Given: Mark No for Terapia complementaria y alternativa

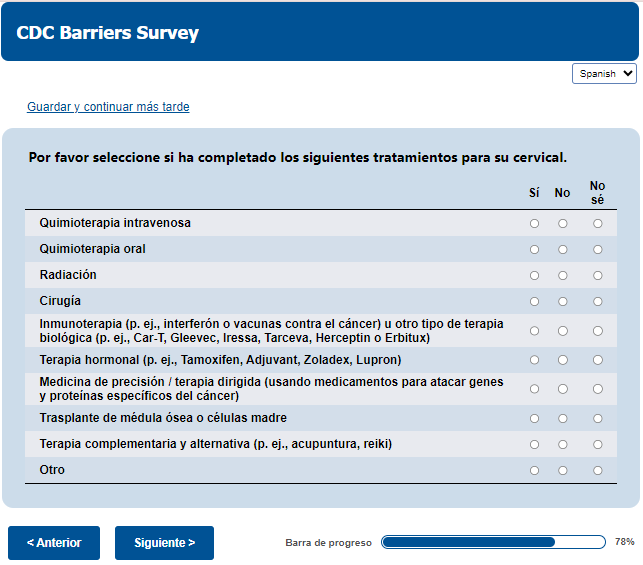Looking at the screenshot, I should coord(563,444).
